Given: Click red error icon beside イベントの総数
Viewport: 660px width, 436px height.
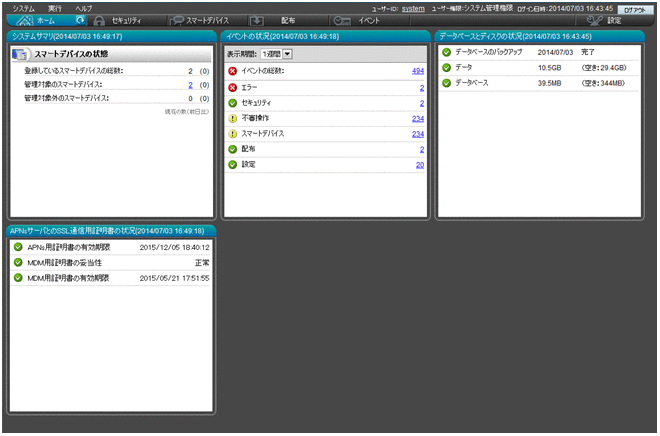Looking at the screenshot, I should point(232,71).
